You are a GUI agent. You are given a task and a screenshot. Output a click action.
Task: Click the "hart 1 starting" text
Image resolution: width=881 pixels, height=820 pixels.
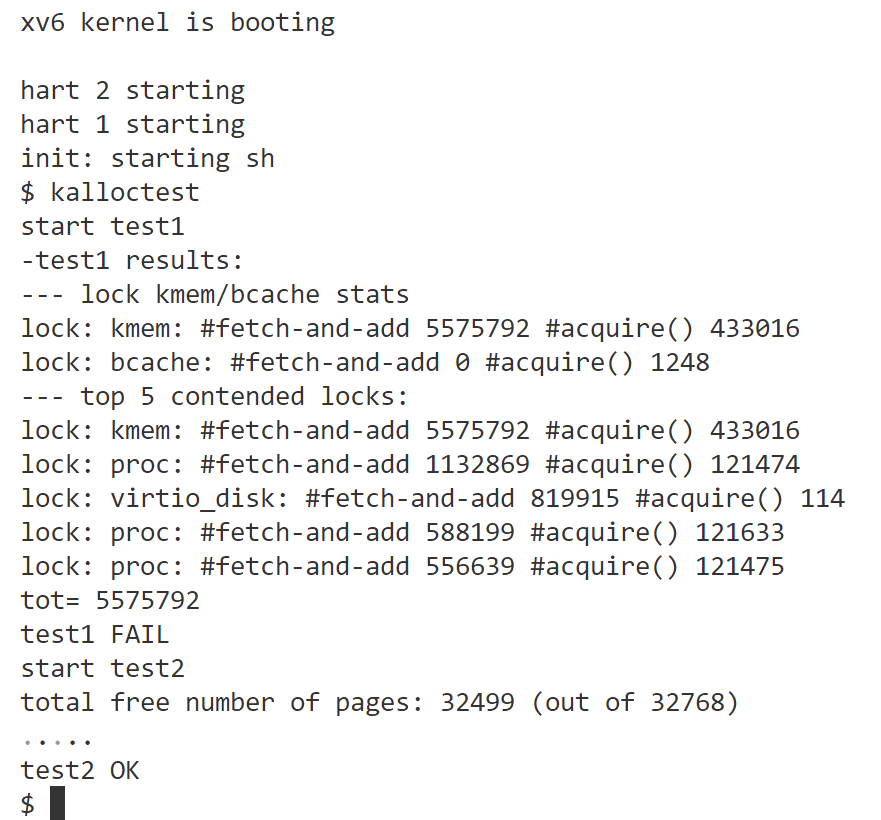[x=132, y=124]
